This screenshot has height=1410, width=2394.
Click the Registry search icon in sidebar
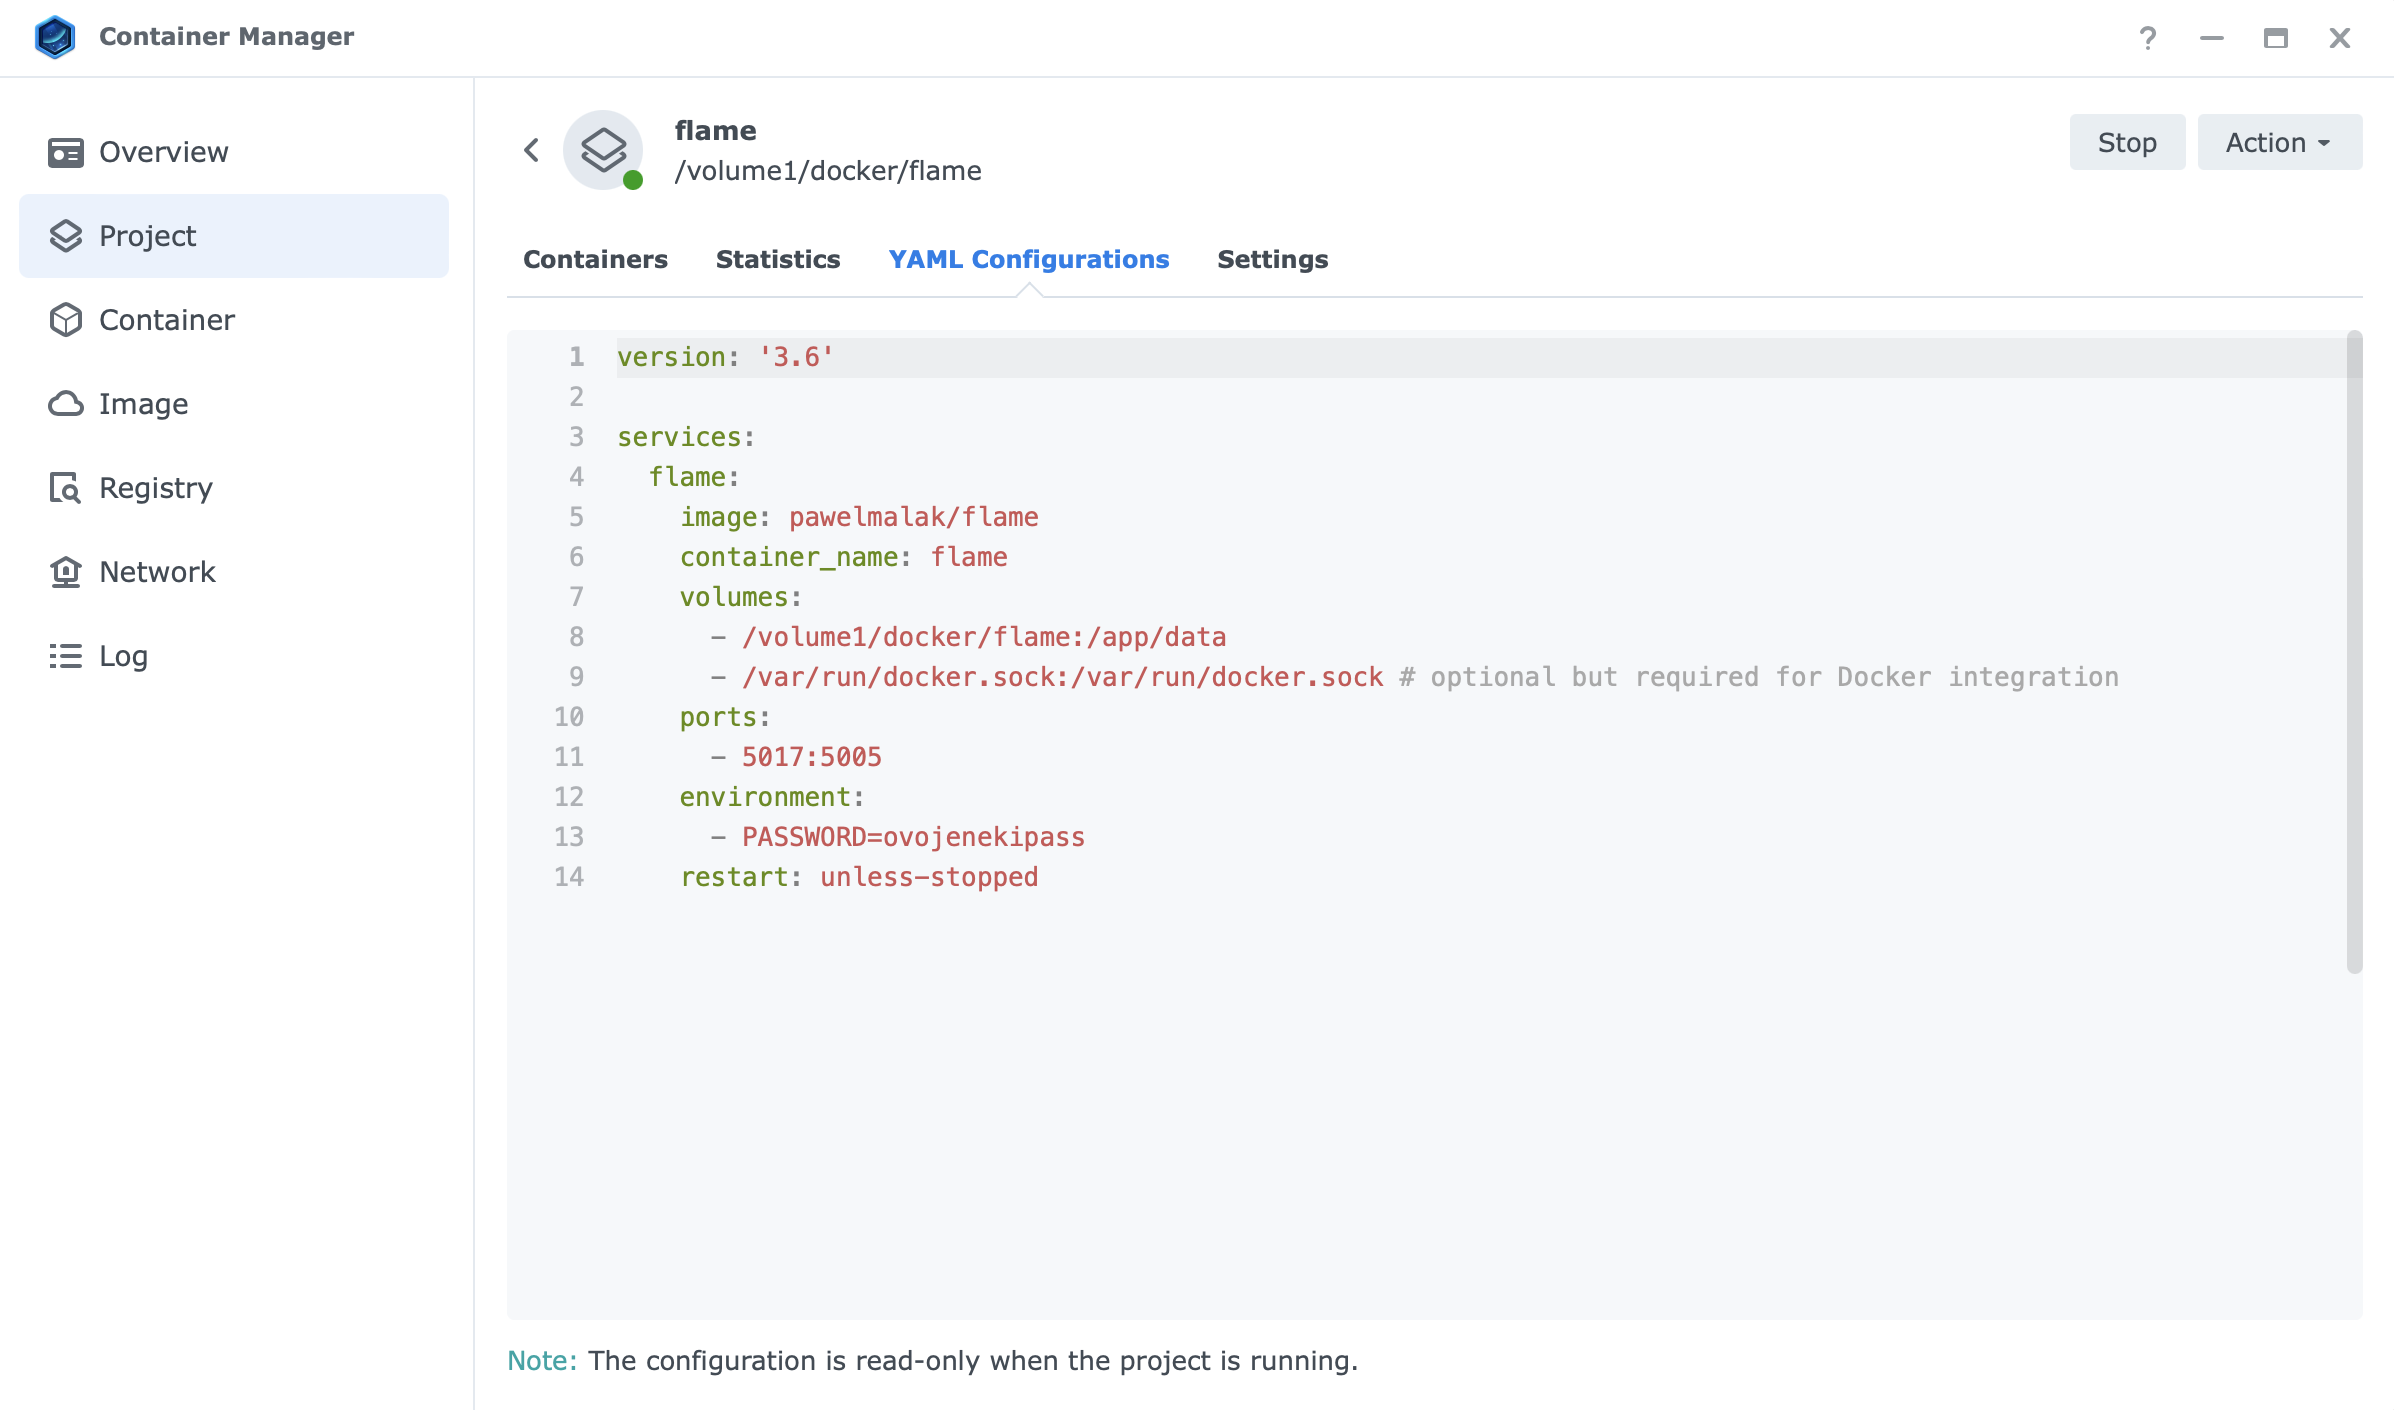[66, 488]
